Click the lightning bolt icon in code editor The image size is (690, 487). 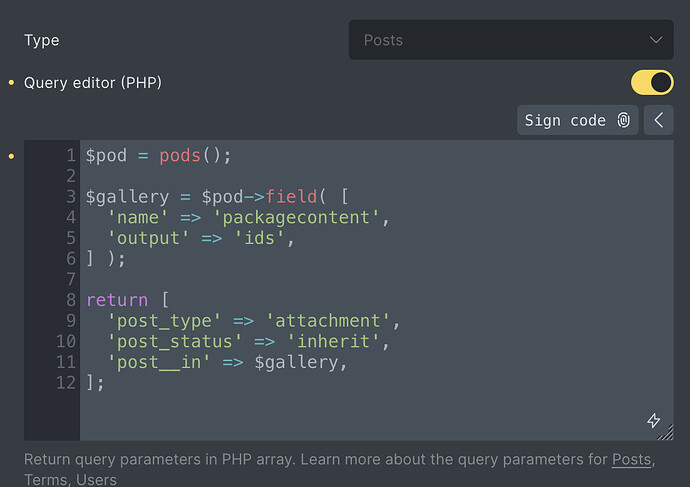point(653,421)
